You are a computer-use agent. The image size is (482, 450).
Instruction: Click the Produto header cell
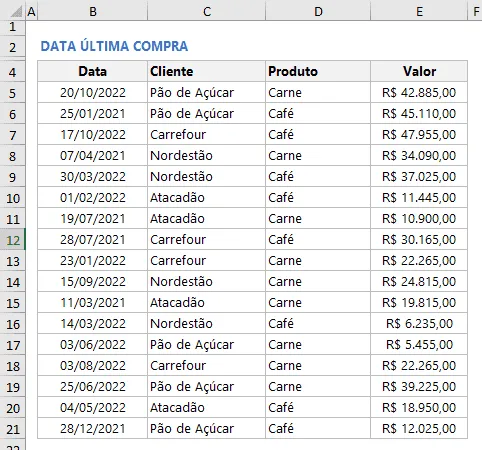coord(318,71)
